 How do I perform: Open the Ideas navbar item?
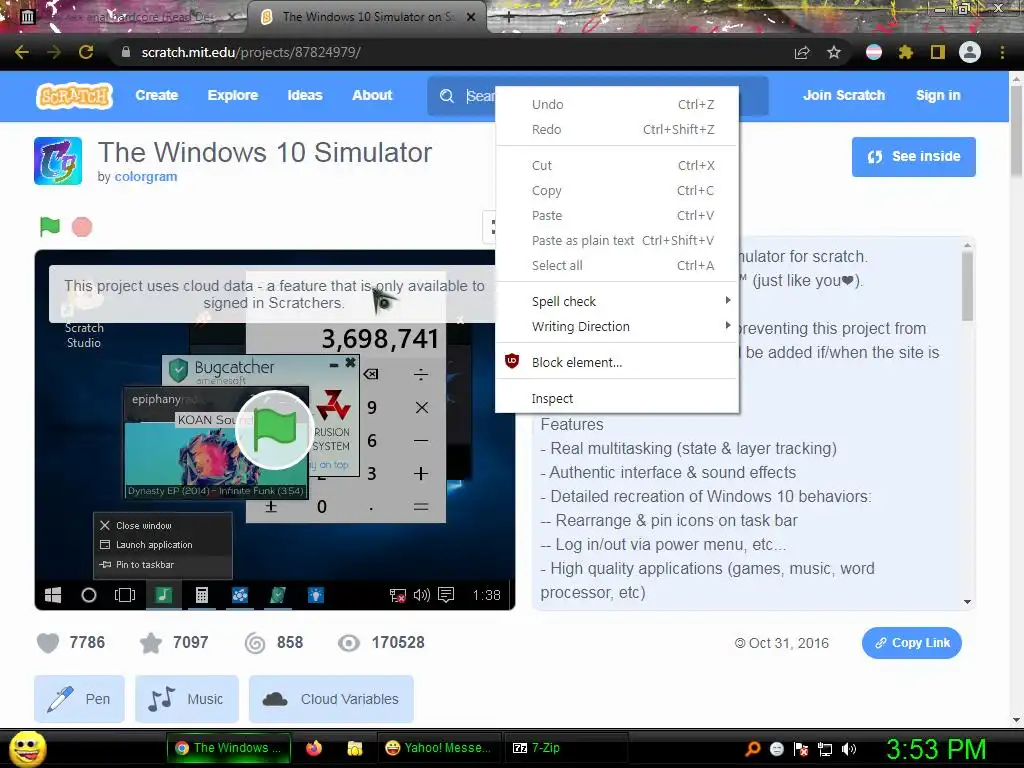[305, 95]
